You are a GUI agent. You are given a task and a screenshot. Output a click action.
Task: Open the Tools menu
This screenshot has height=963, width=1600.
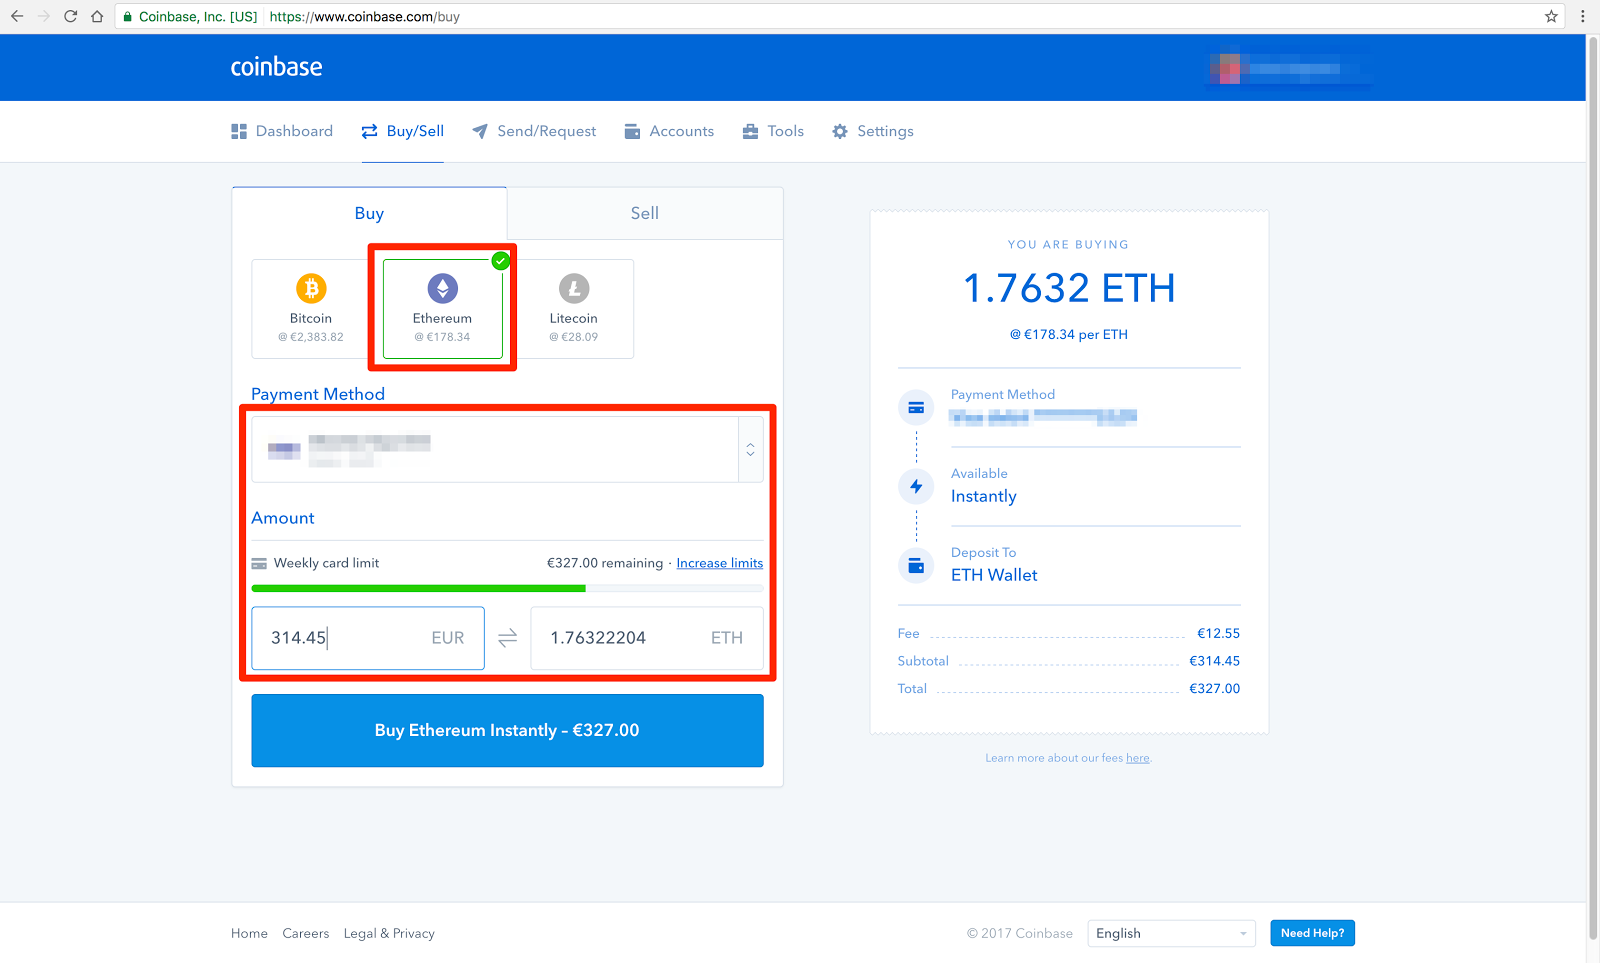tap(773, 131)
